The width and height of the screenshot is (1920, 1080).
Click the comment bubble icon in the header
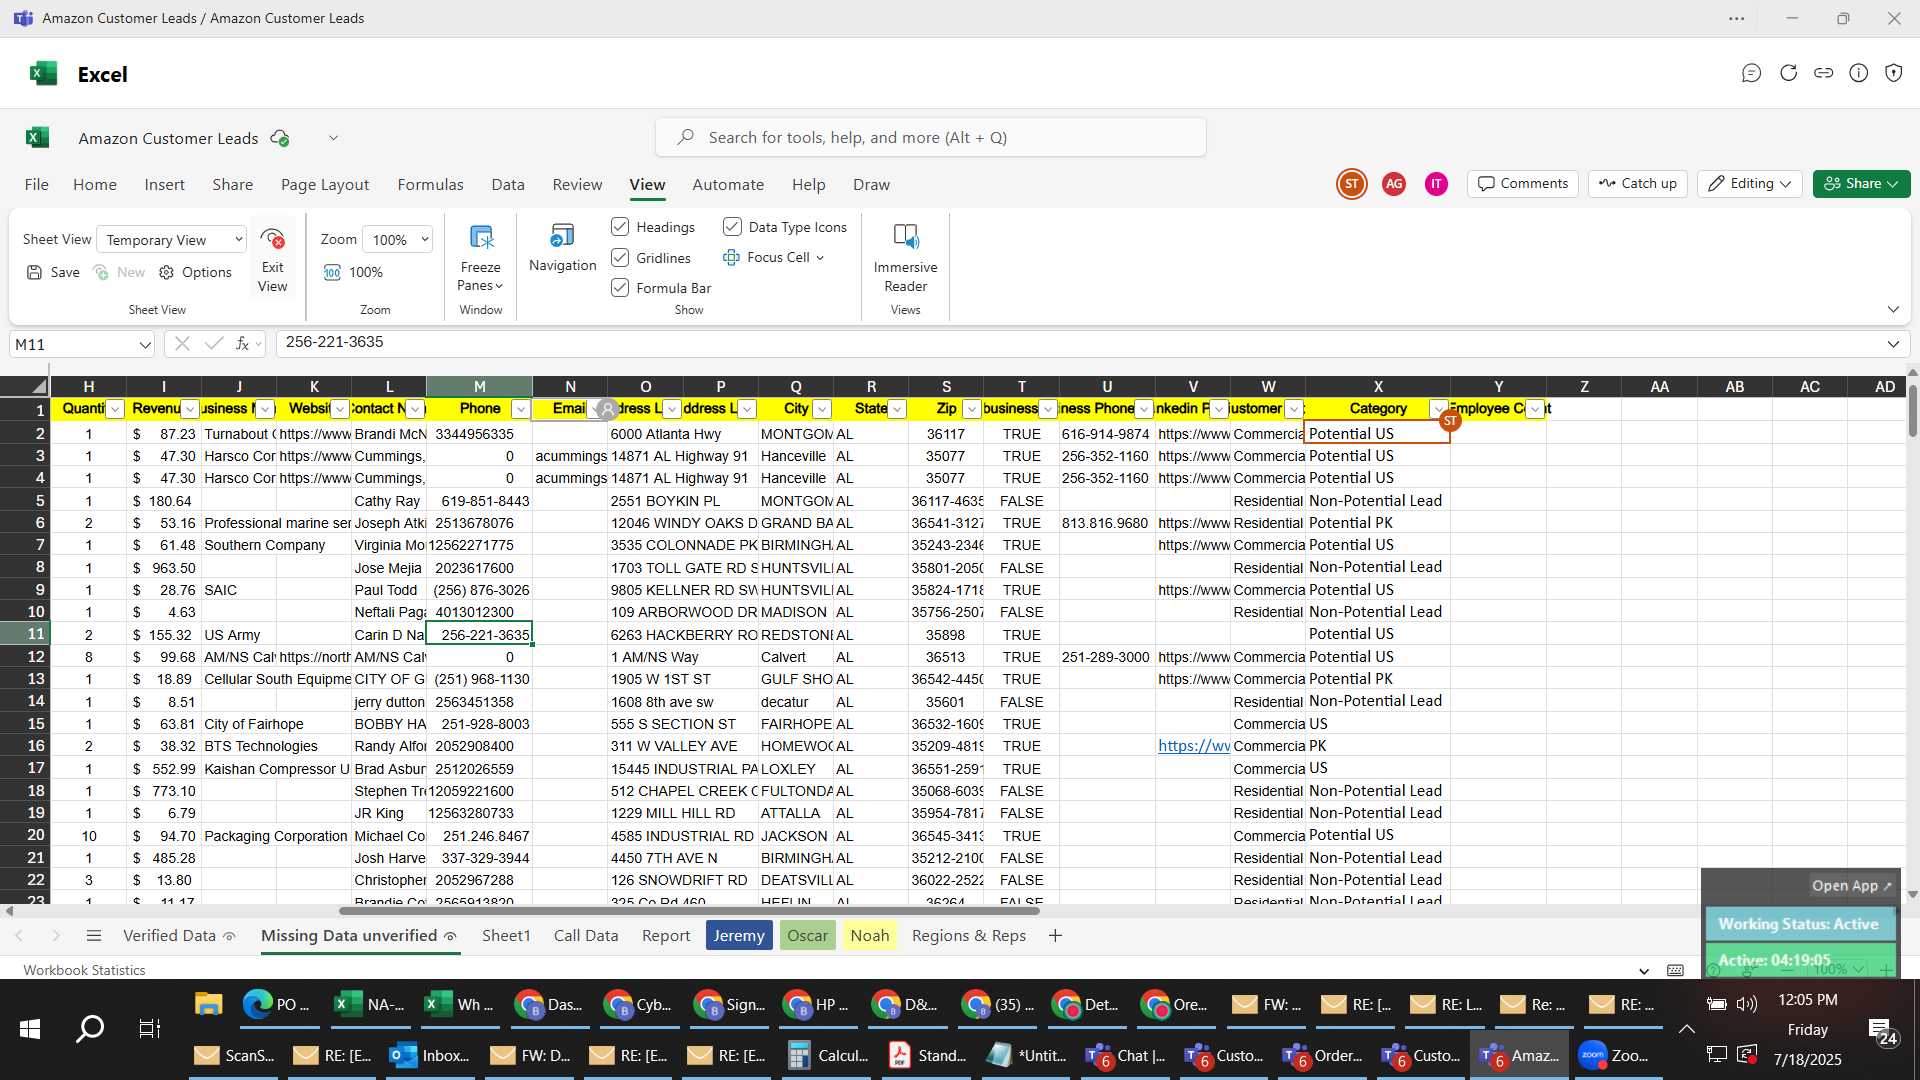click(1751, 73)
